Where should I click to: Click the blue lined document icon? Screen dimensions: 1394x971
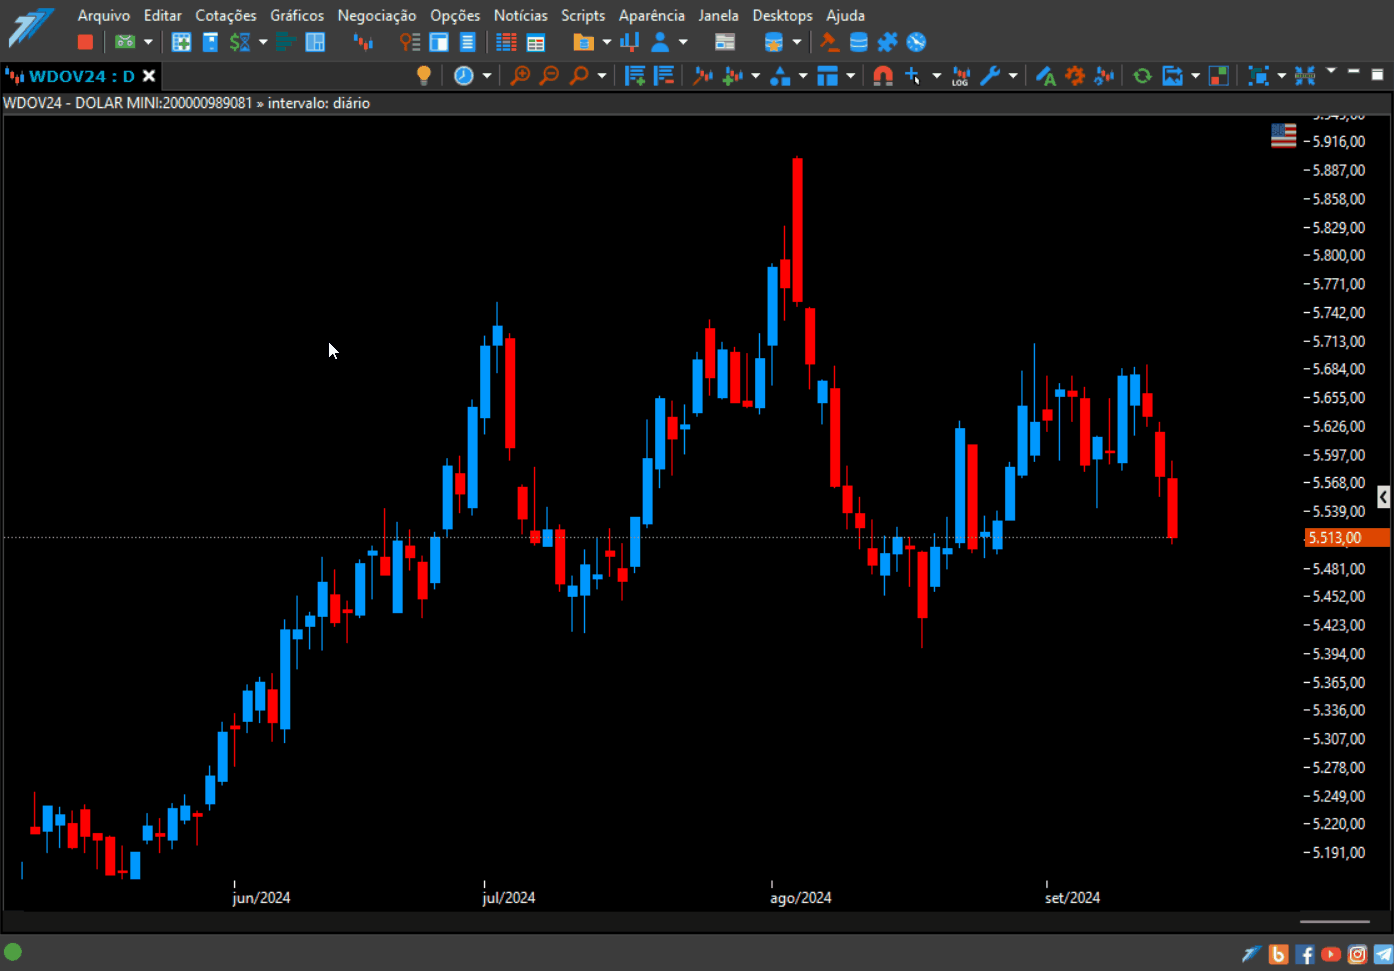pos(467,42)
